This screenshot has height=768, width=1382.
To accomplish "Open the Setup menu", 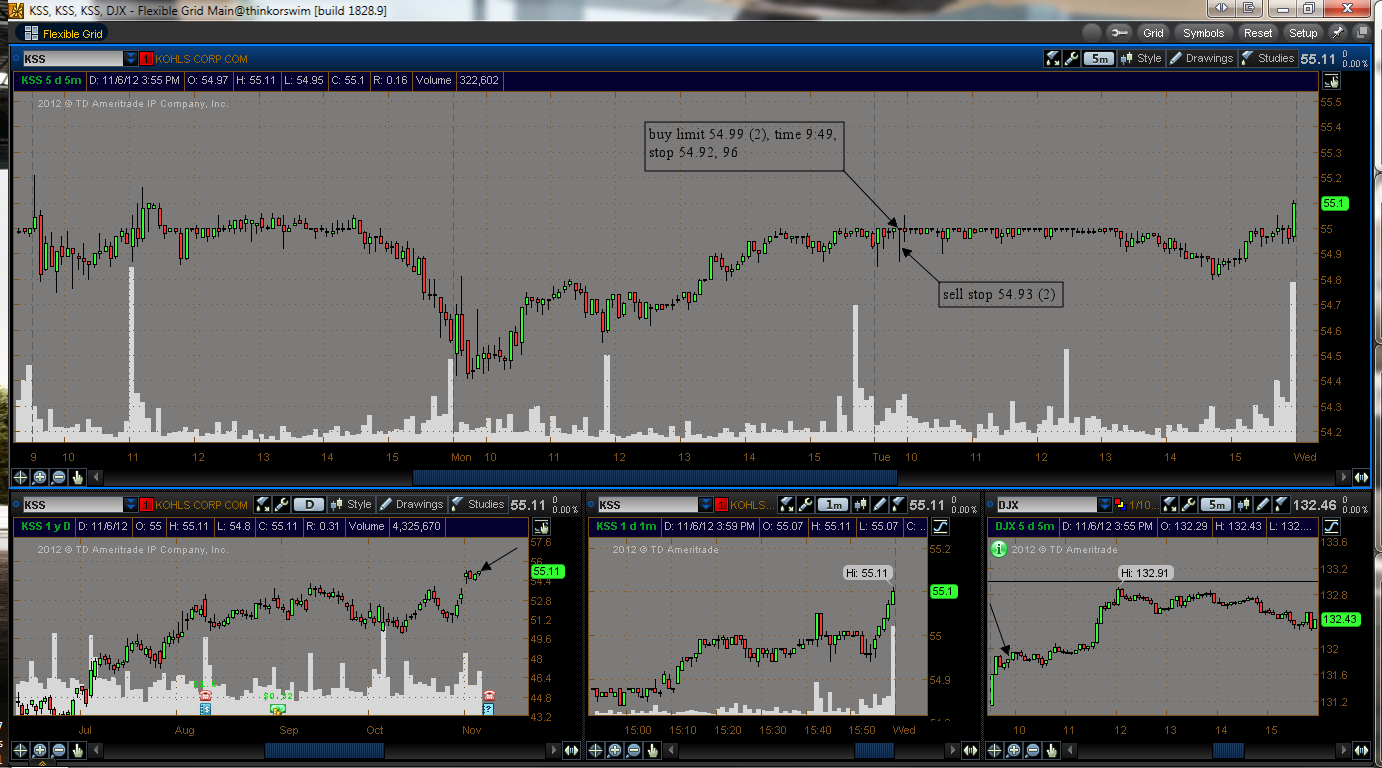I will tap(1303, 33).
